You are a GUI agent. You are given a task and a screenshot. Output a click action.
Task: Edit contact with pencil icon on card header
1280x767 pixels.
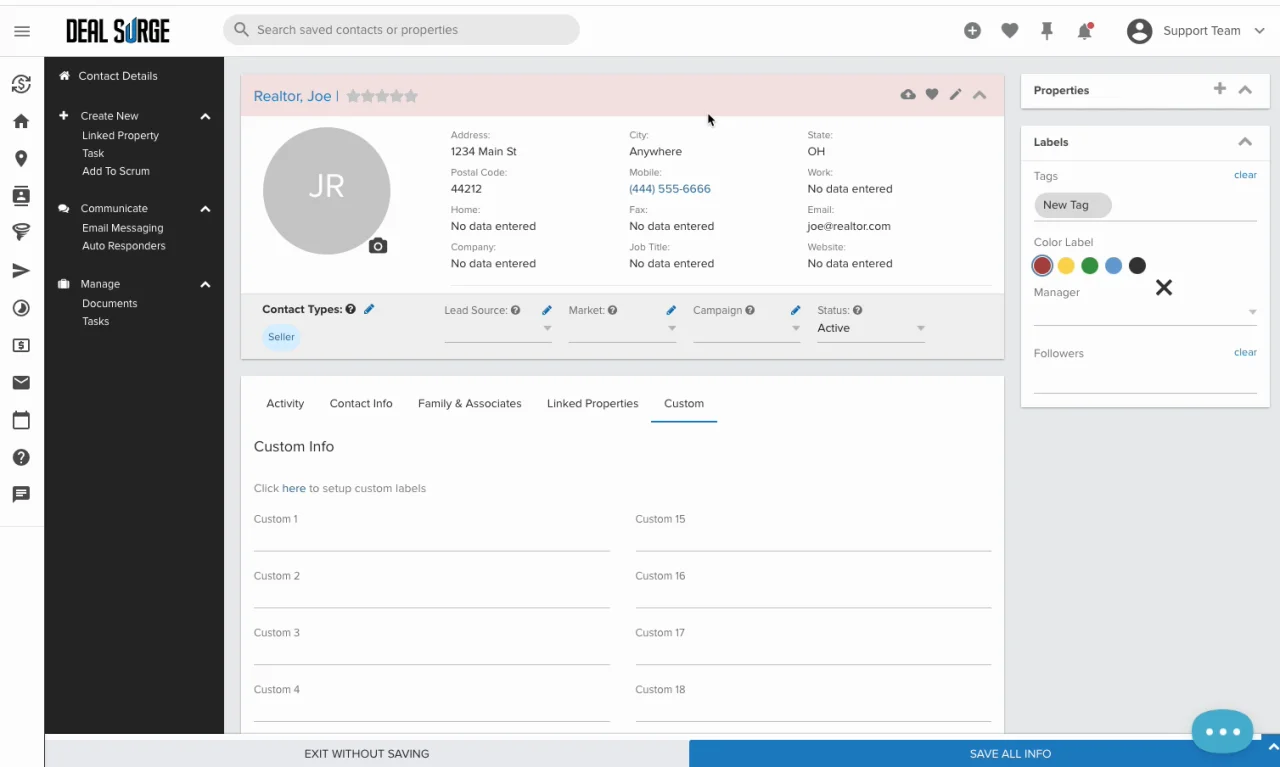[956, 95]
